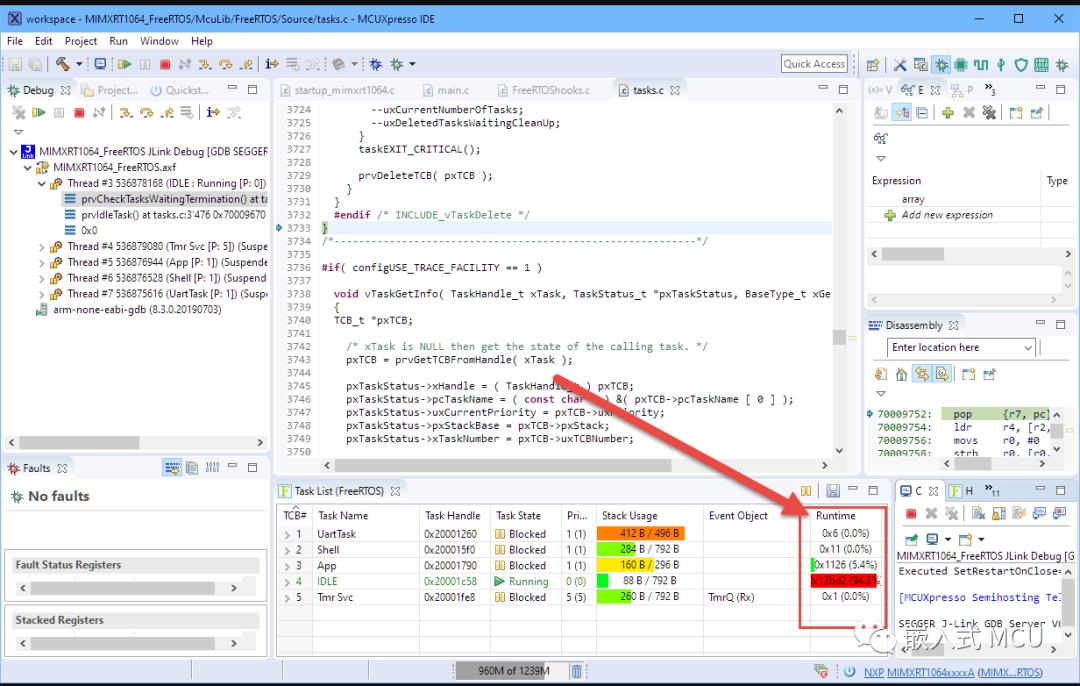1080x686 pixels.
Task: Open the File menu
Action: [x=14, y=41]
